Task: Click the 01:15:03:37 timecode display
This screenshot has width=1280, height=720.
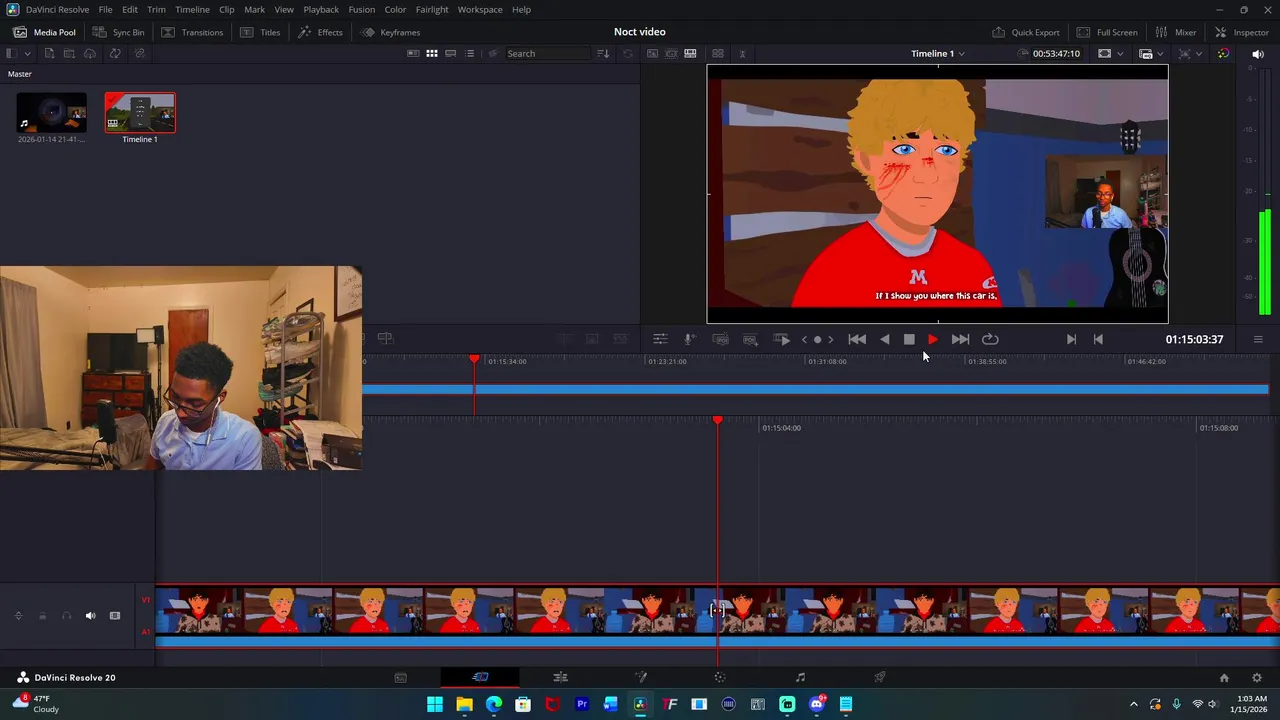Action: (x=1194, y=339)
